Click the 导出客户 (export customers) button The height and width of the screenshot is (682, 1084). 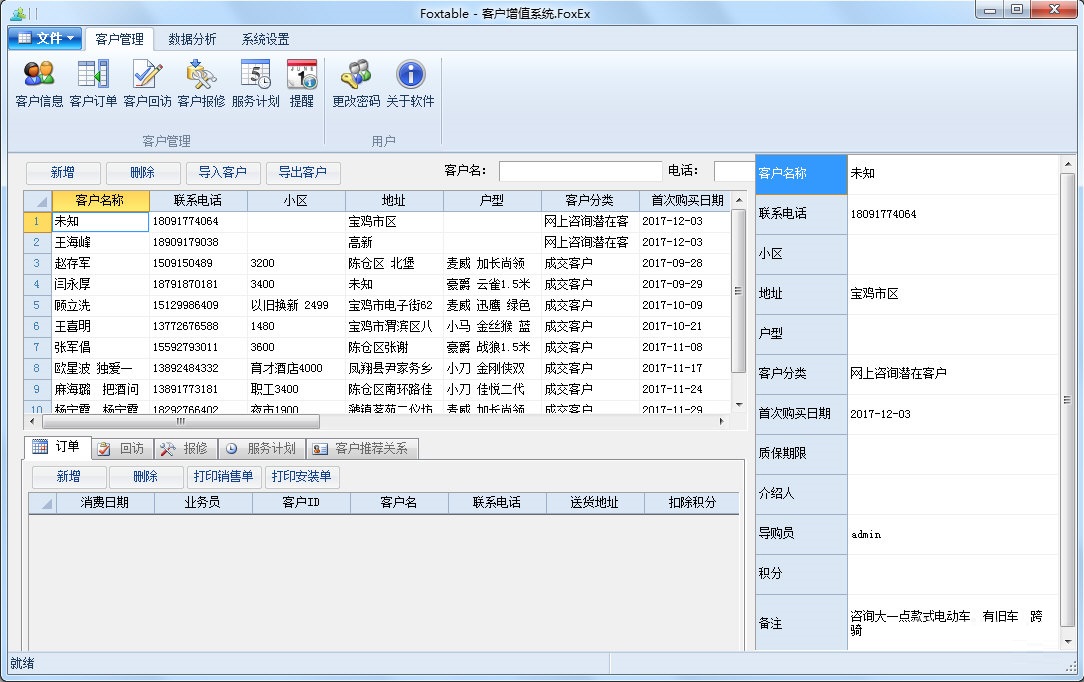click(x=304, y=172)
